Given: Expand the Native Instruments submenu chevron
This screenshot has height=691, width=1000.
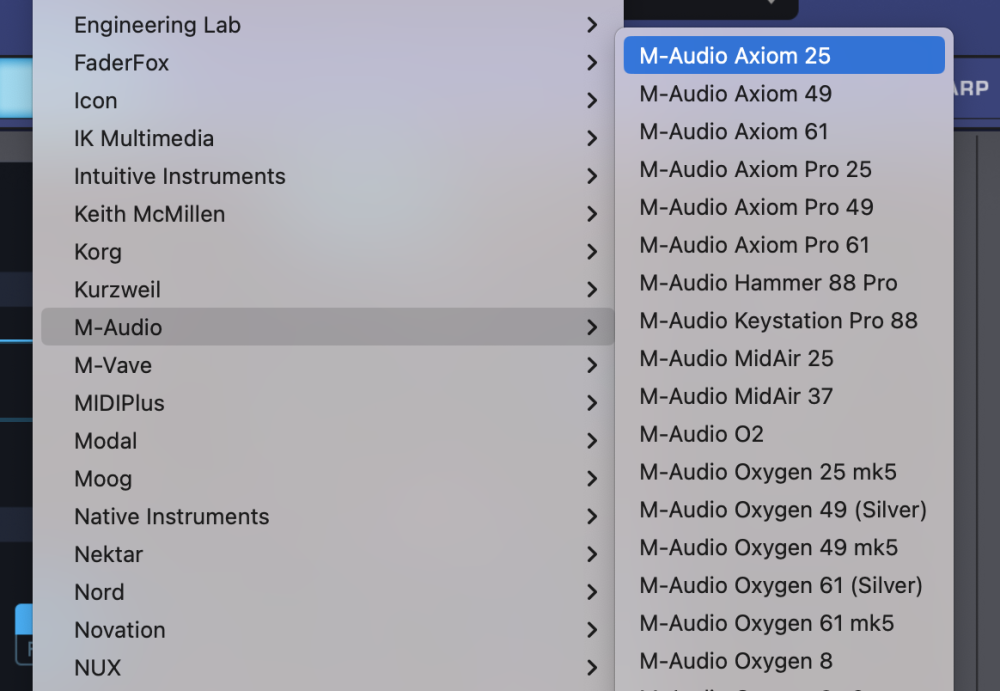Looking at the screenshot, I should 592,517.
